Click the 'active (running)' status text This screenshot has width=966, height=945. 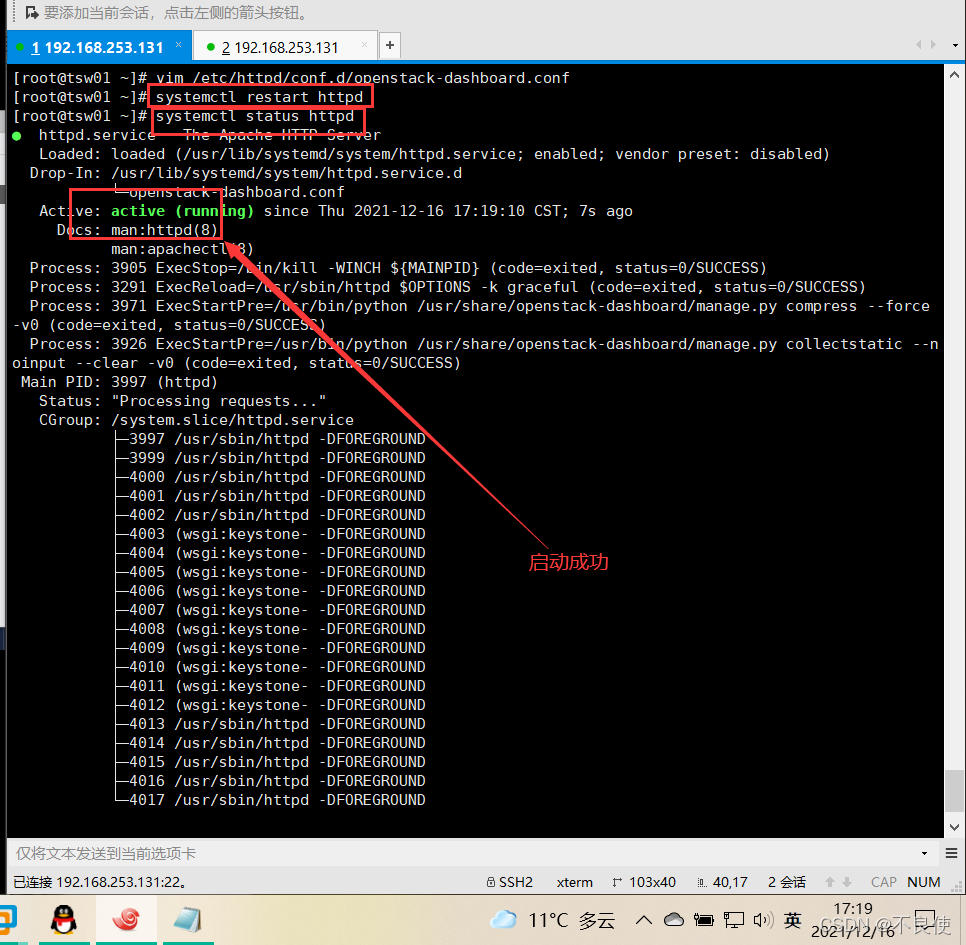pos(182,211)
